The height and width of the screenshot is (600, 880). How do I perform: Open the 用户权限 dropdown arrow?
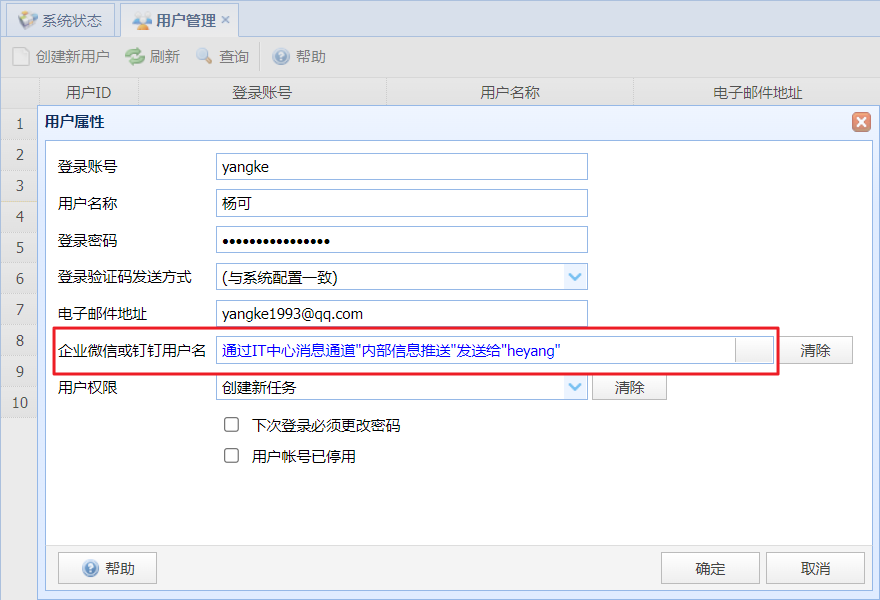pyautogui.click(x=575, y=387)
